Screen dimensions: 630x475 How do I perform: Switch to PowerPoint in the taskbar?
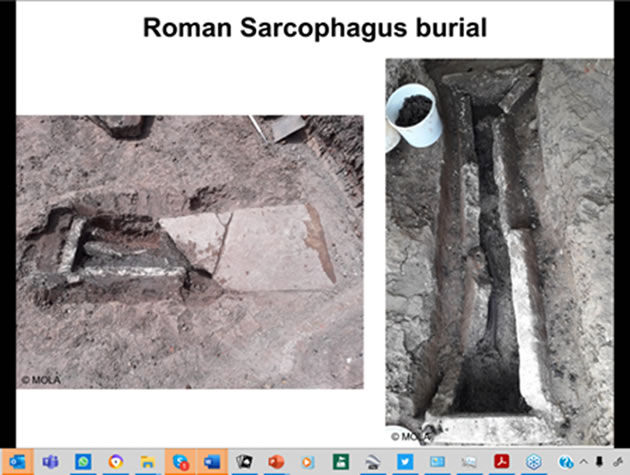(x=276, y=461)
